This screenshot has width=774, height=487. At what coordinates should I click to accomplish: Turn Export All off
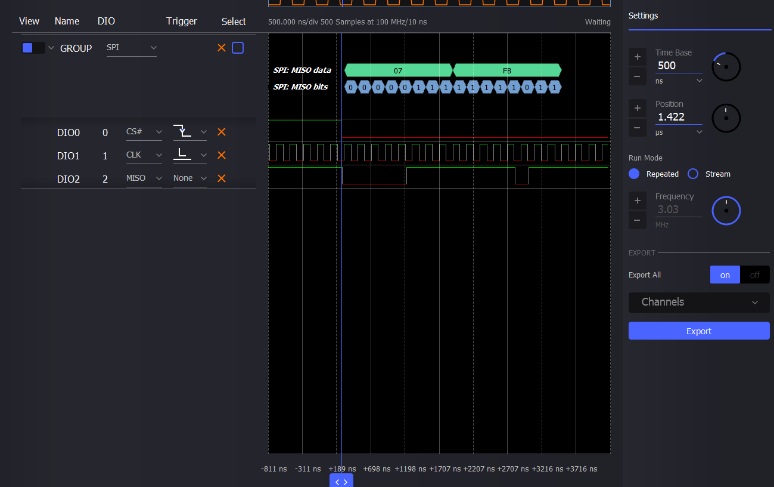(x=755, y=275)
